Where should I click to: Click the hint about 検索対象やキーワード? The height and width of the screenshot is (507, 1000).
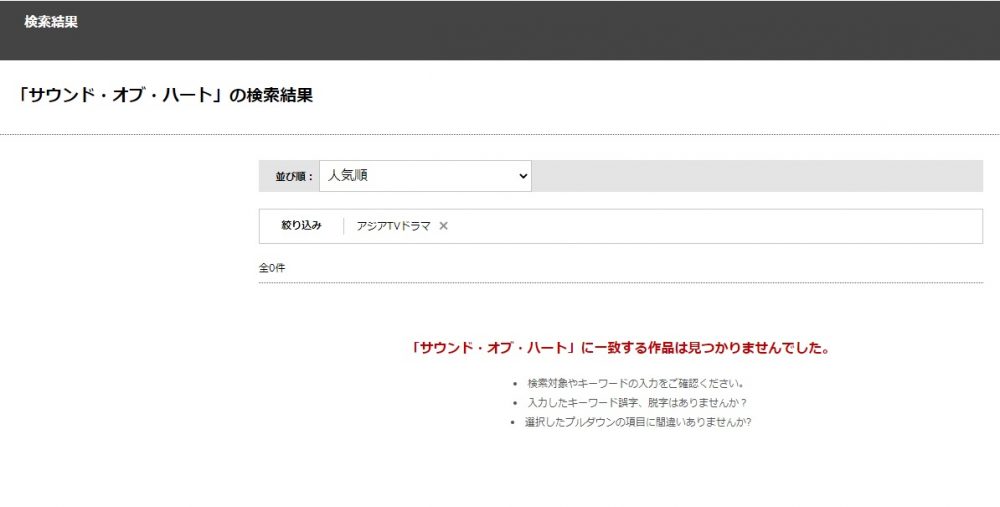pos(635,384)
